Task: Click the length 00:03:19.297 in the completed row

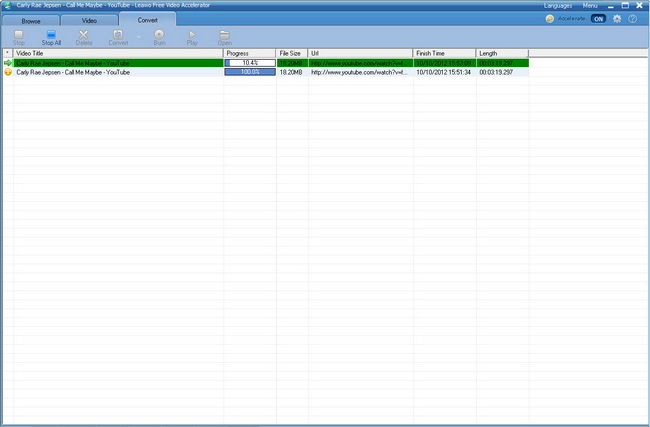Action: pos(496,72)
